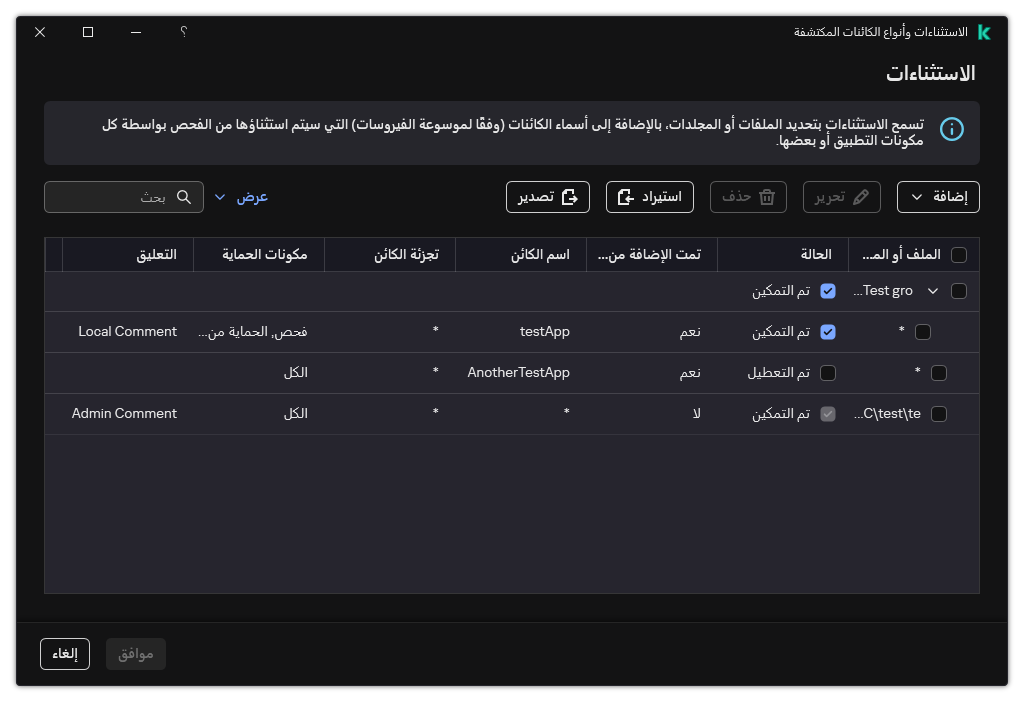This screenshot has width=1024, height=702.
Task: Enable the AnotherTestApp disabled exclusion checkbox
Action: pos(828,372)
